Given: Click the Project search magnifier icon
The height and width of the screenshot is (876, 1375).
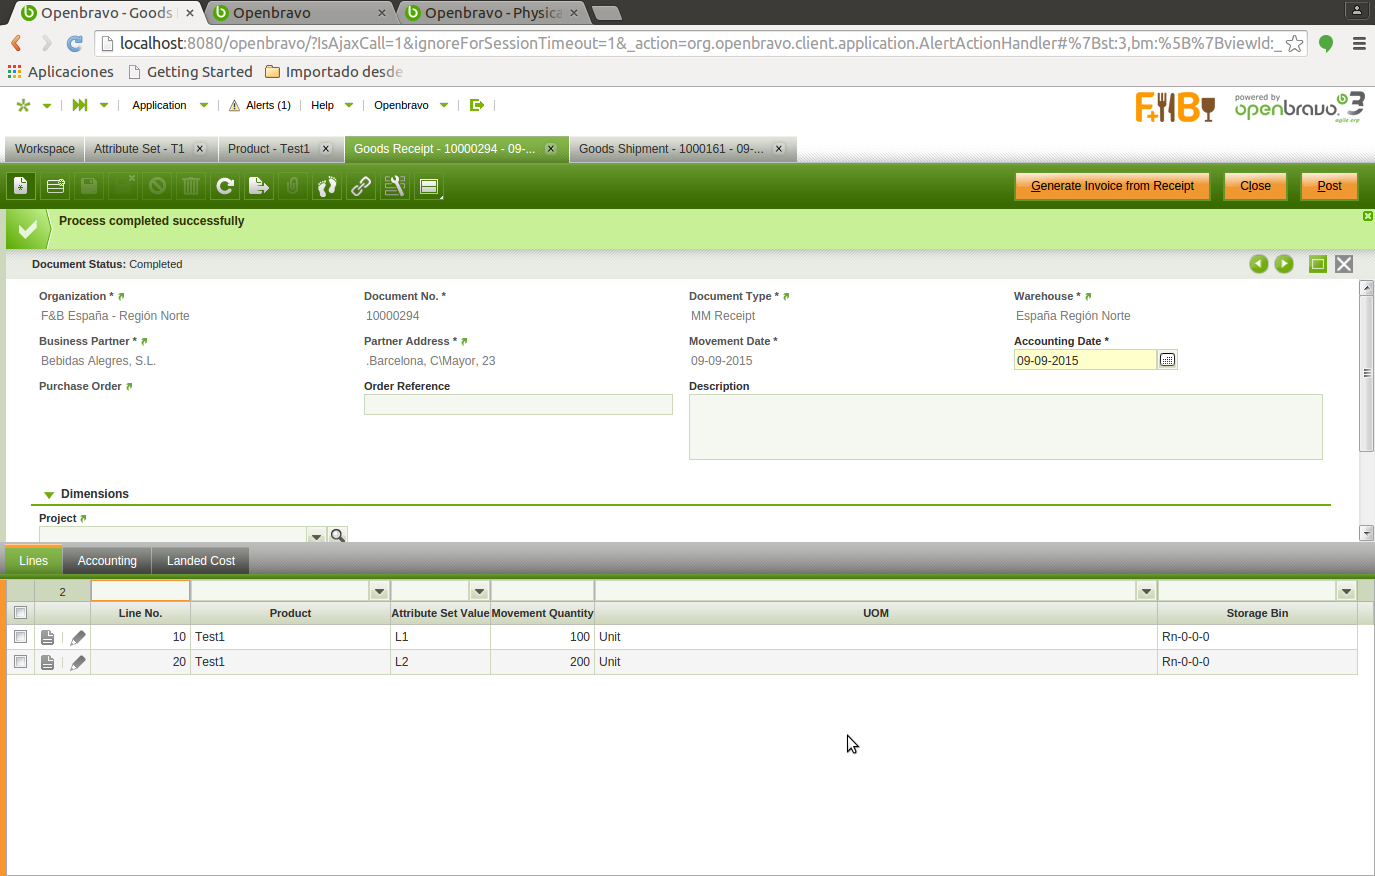Looking at the screenshot, I should click(x=338, y=536).
